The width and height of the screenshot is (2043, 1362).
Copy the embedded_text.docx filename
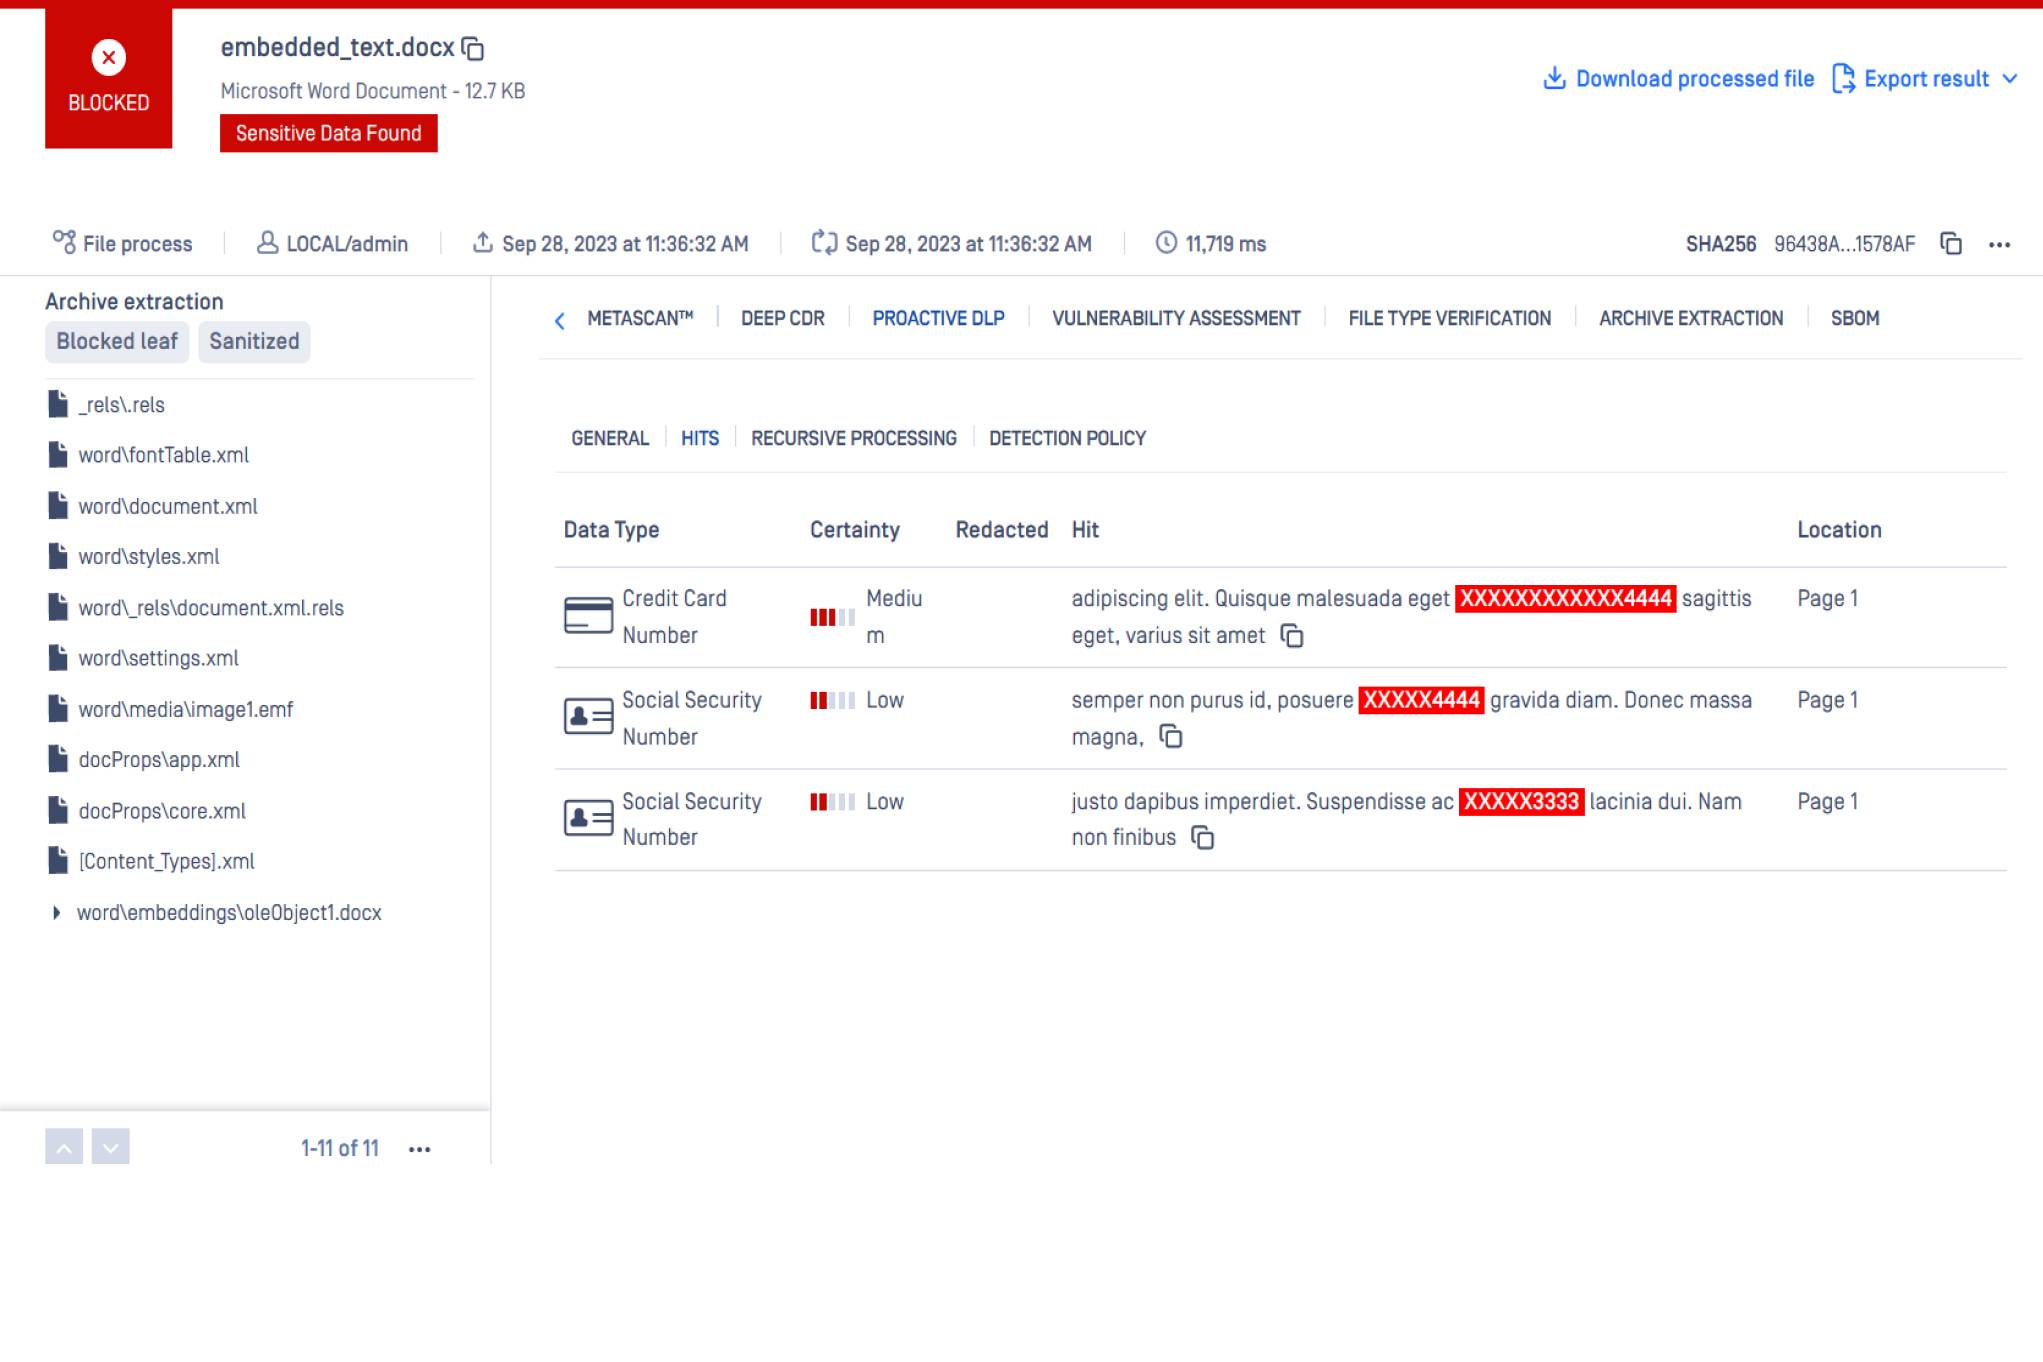click(473, 49)
